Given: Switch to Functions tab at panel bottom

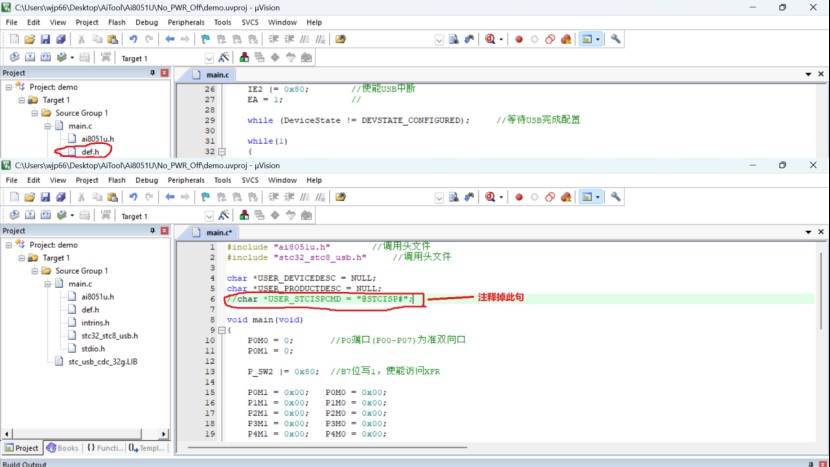Looking at the screenshot, I should tap(104, 448).
